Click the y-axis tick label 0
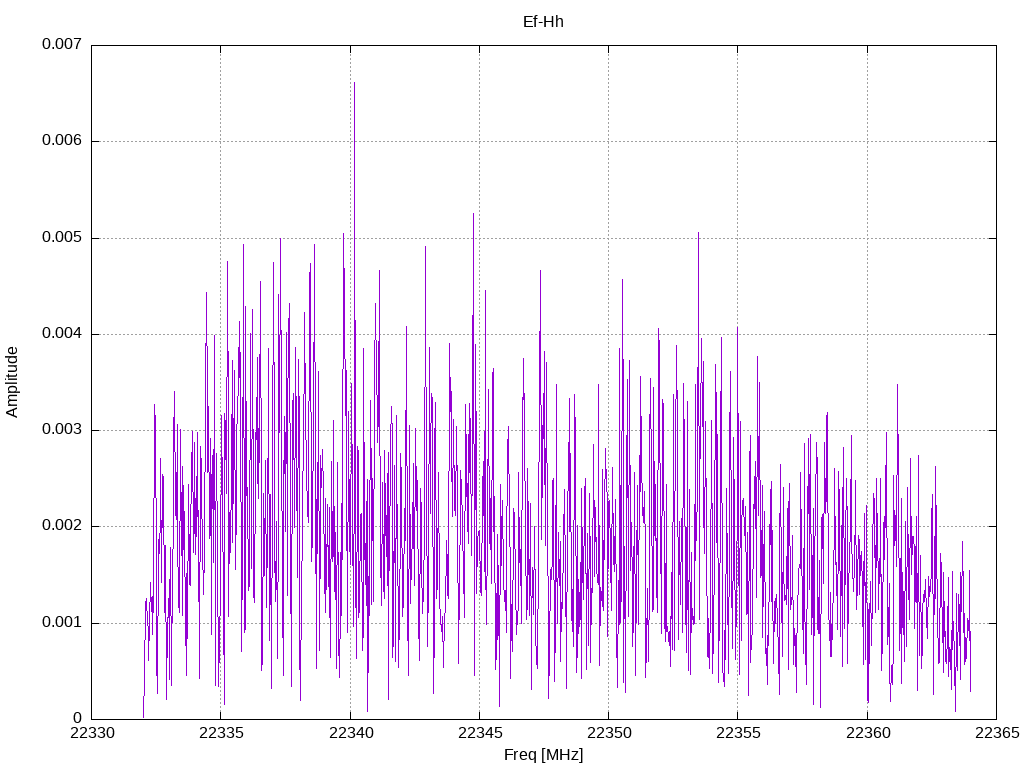The width and height of the screenshot is (1024, 768). 78,718
